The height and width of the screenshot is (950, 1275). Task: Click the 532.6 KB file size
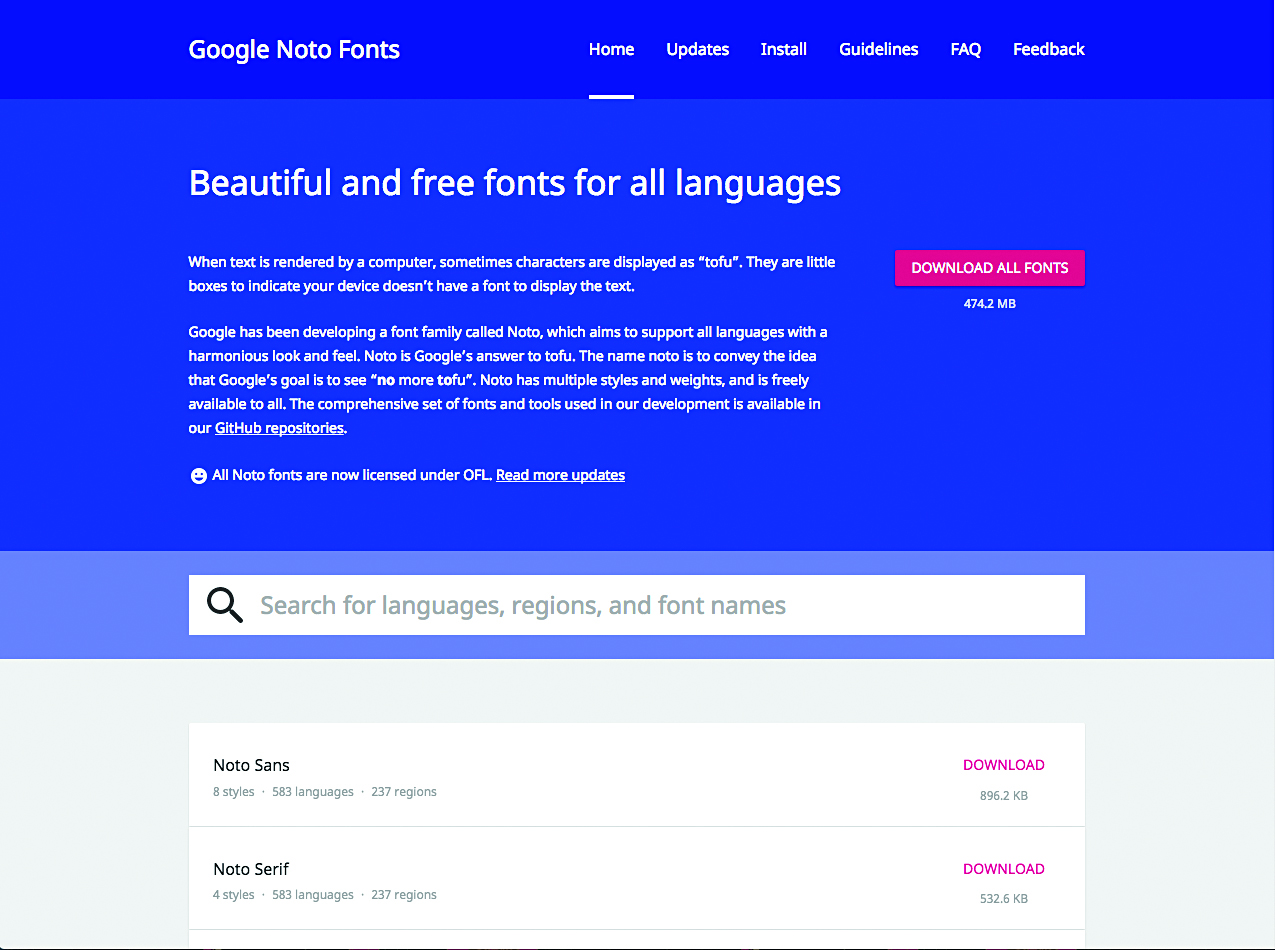[1004, 899]
